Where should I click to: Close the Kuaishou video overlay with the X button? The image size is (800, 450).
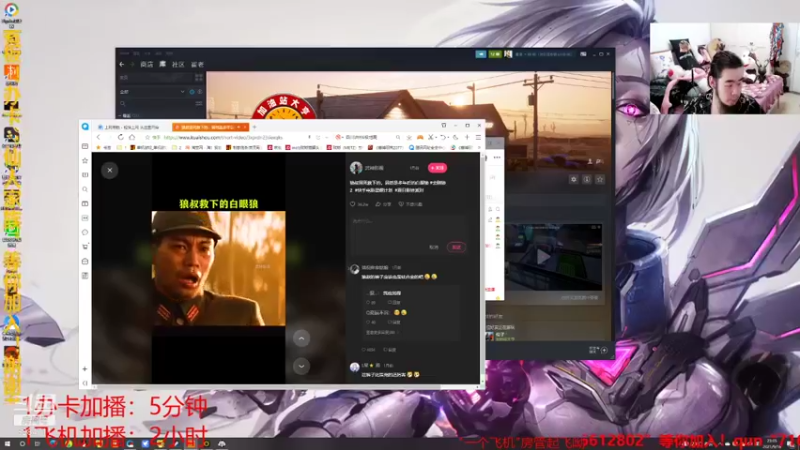(110, 170)
